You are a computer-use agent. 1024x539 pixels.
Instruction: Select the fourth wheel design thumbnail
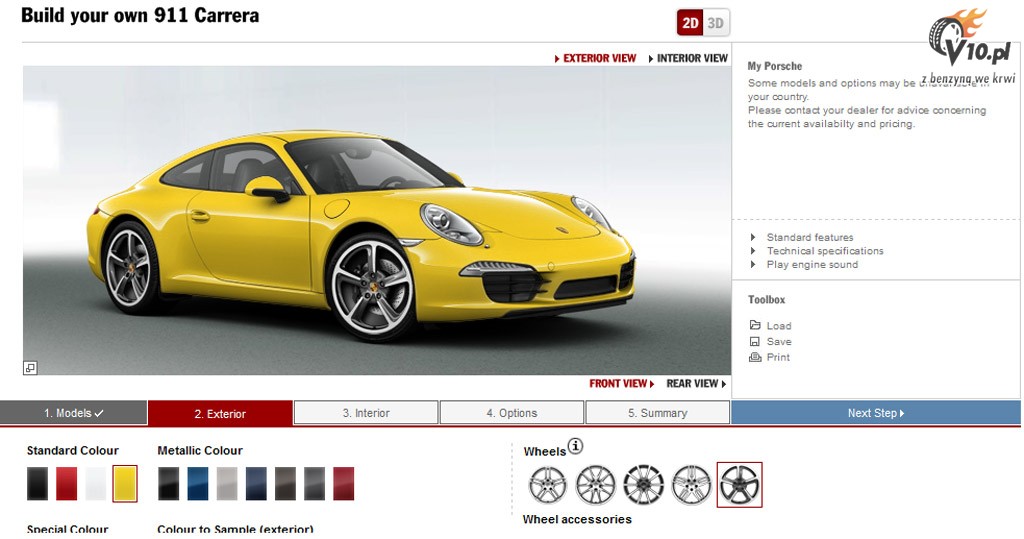[x=692, y=485]
